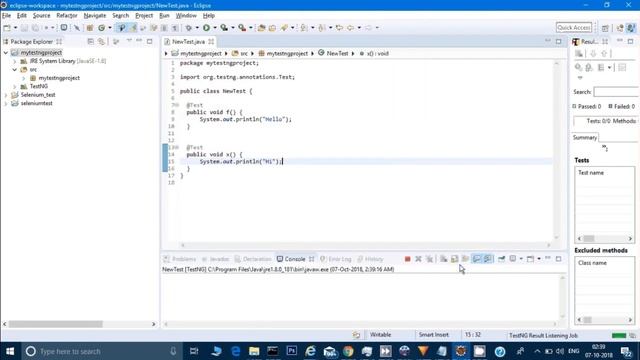Click the Open Perspective icon

pos(605,28)
